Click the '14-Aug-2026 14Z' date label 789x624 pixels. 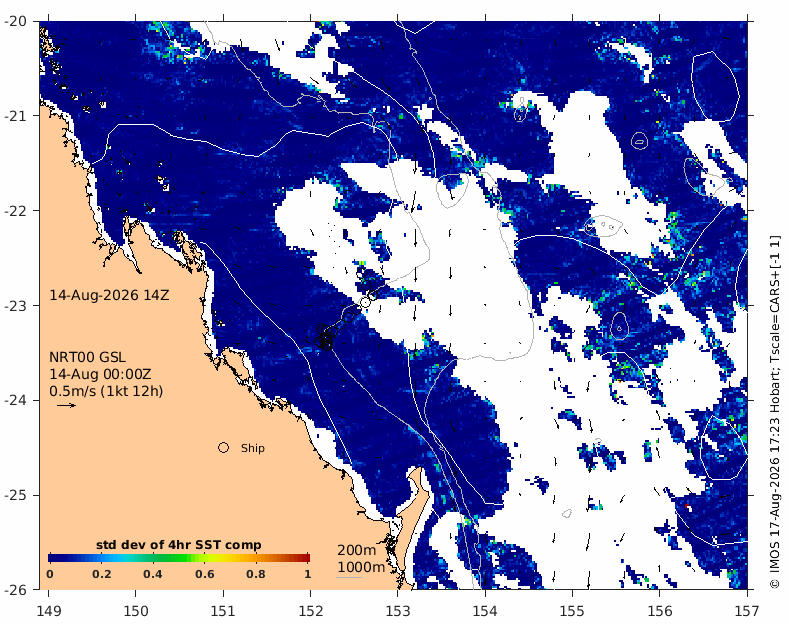pyautogui.click(x=109, y=295)
